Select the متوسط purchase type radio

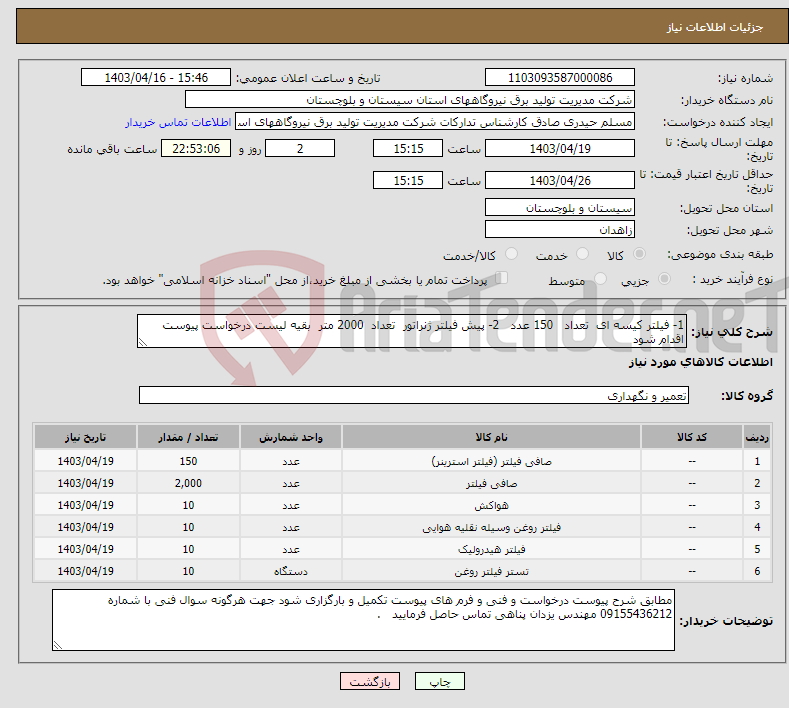(600, 279)
